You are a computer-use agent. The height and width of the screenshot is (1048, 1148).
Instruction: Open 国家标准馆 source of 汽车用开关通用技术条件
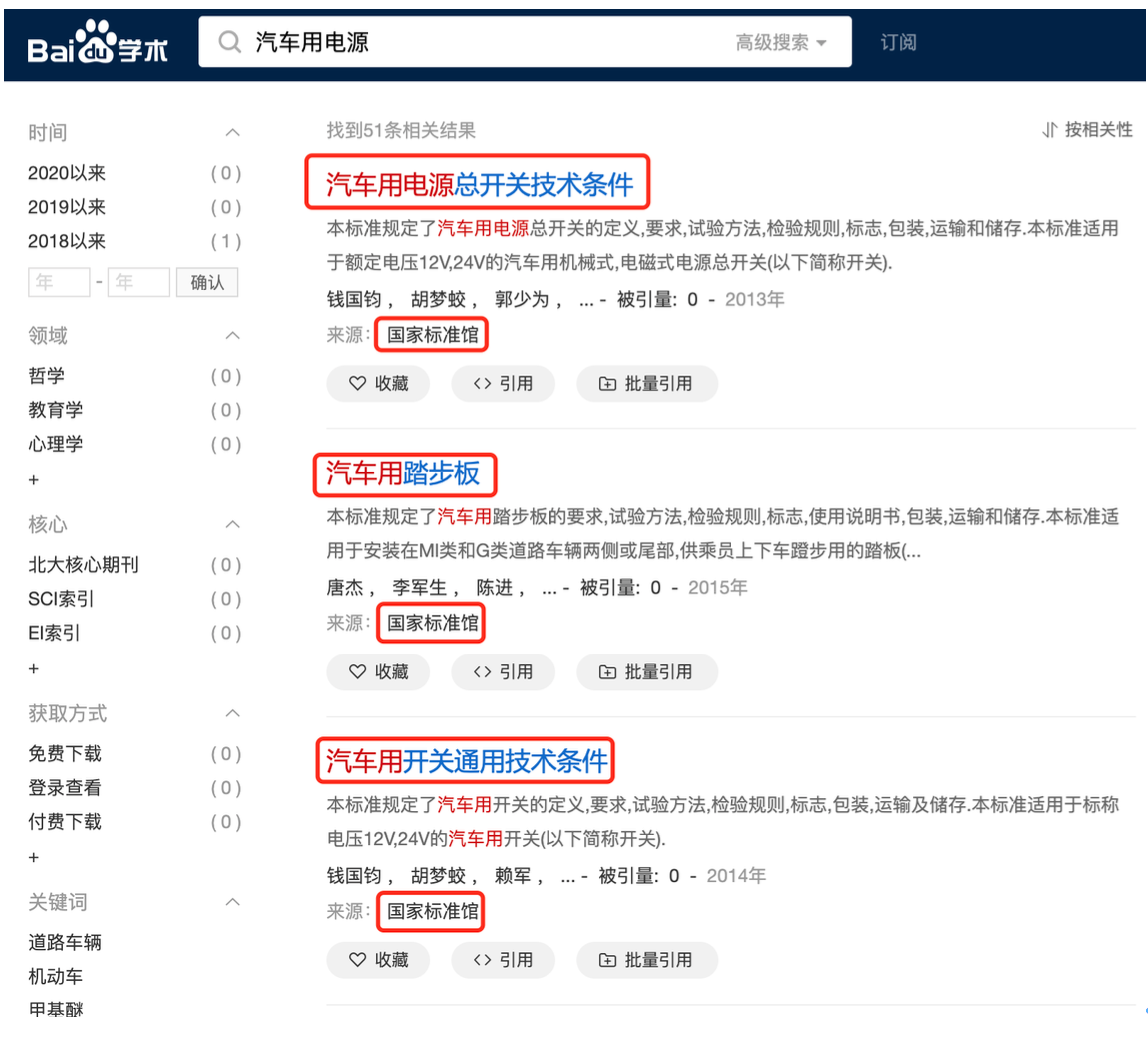pos(433,911)
